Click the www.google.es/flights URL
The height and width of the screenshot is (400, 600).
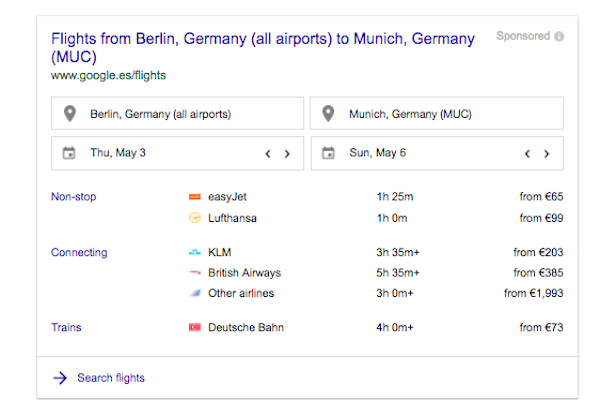108,75
